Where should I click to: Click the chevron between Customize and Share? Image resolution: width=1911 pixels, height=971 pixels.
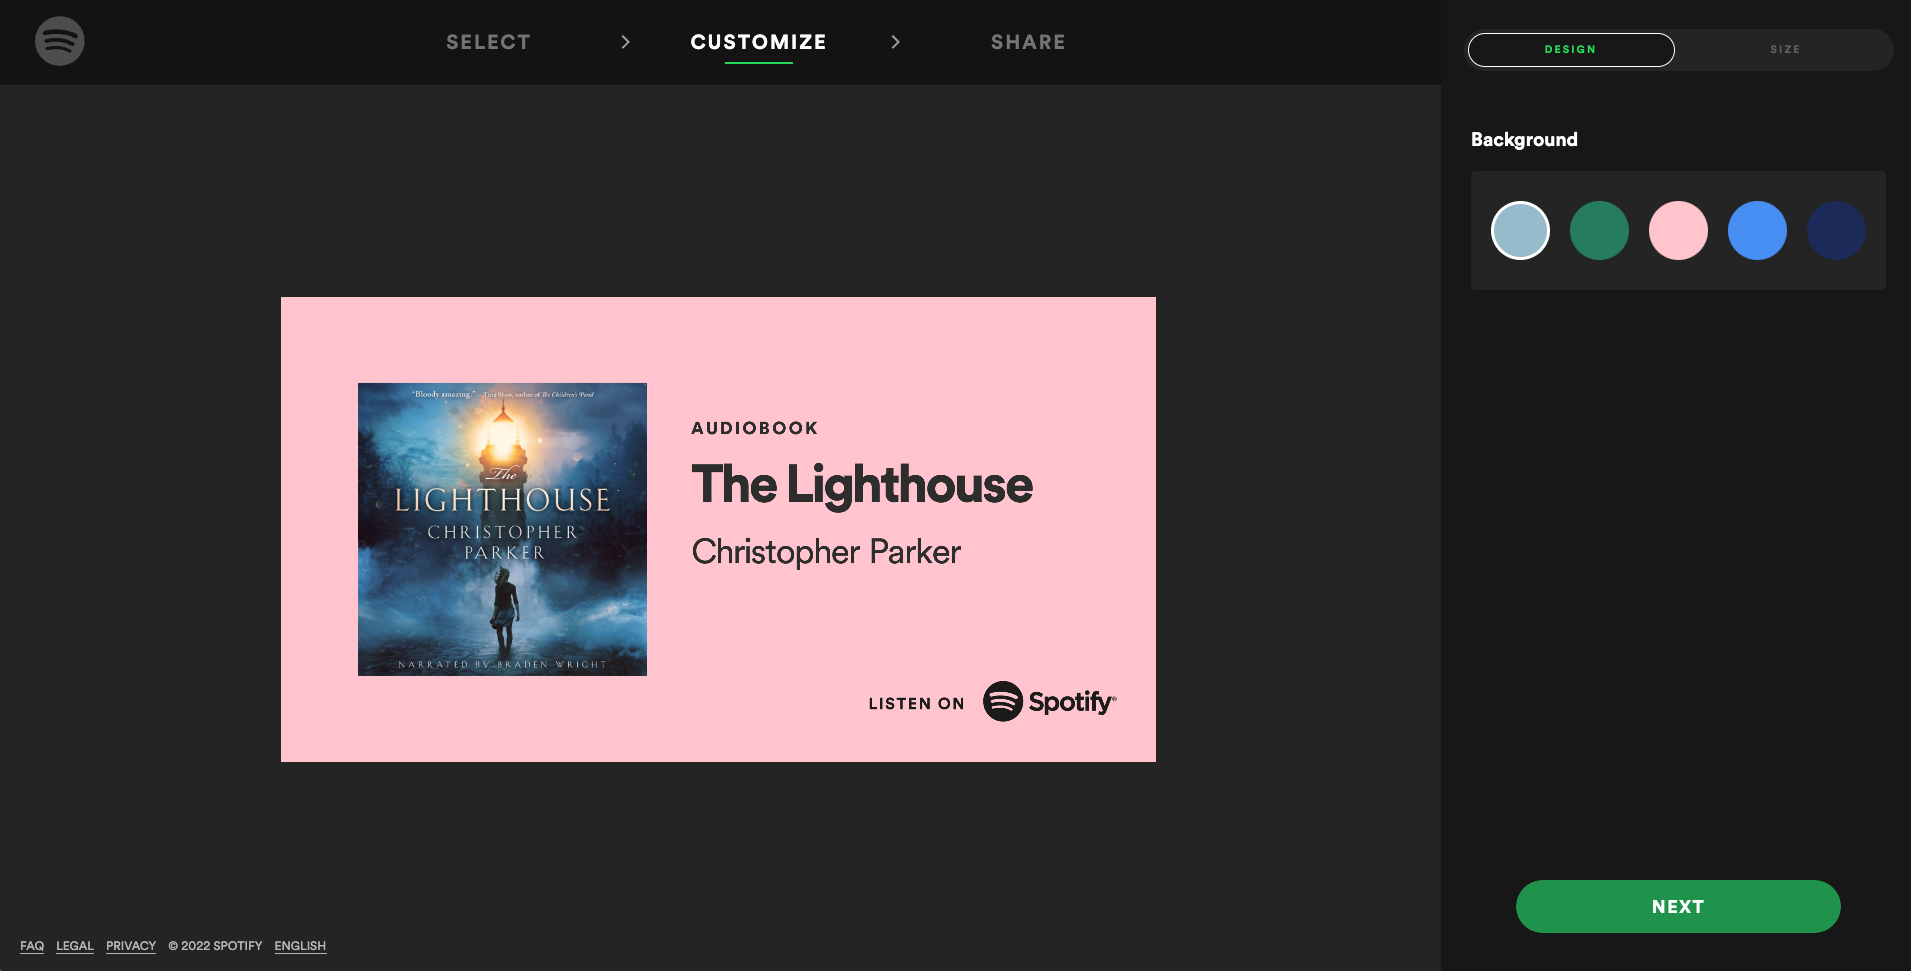click(895, 42)
